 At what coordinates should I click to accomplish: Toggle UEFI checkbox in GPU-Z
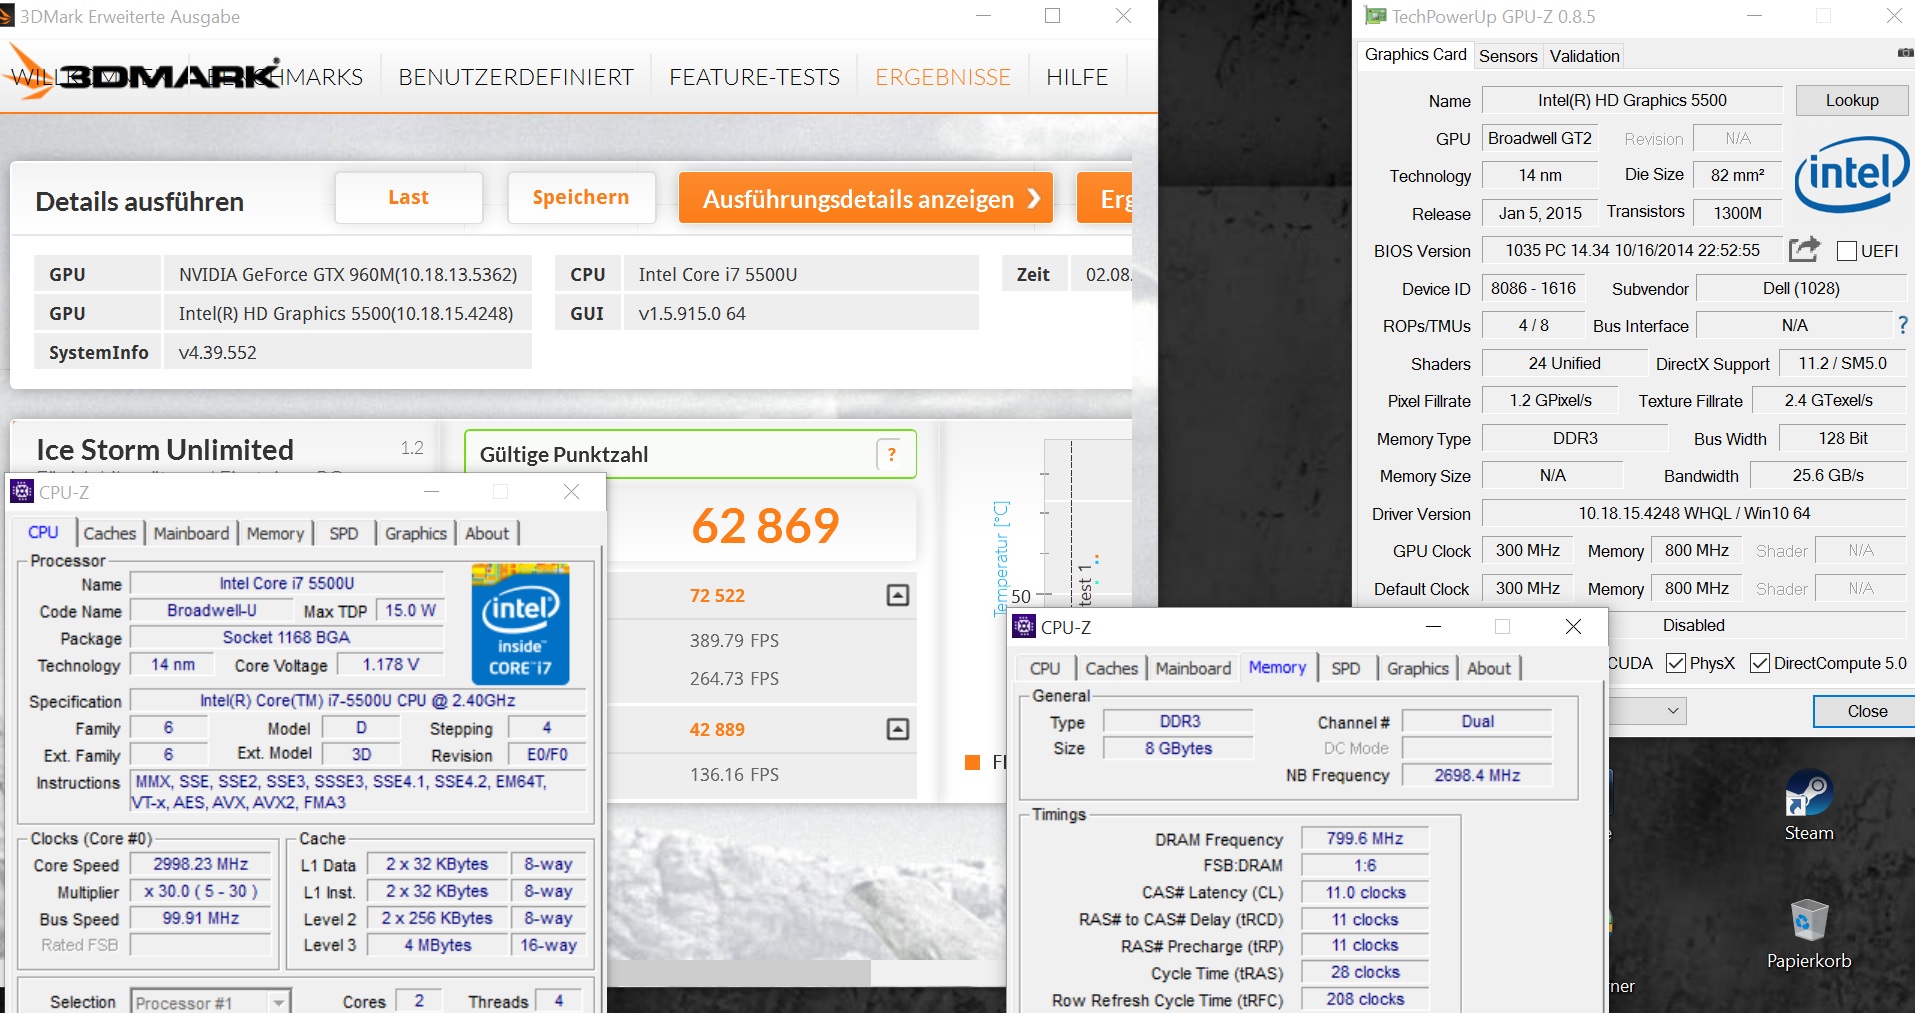1847,251
